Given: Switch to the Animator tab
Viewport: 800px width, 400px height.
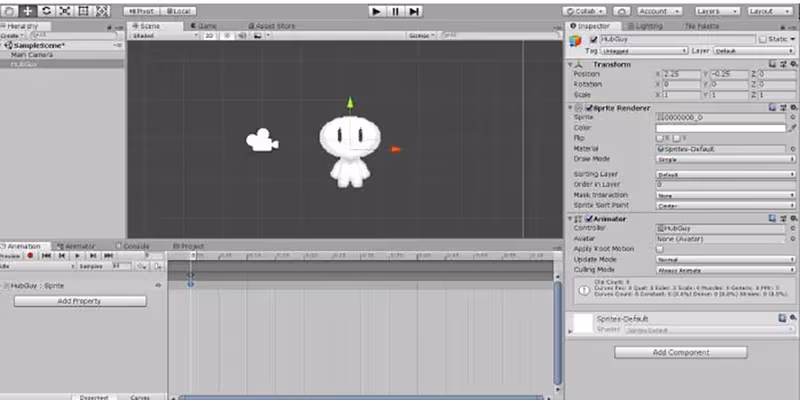Looking at the screenshot, I should [x=77, y=246].
